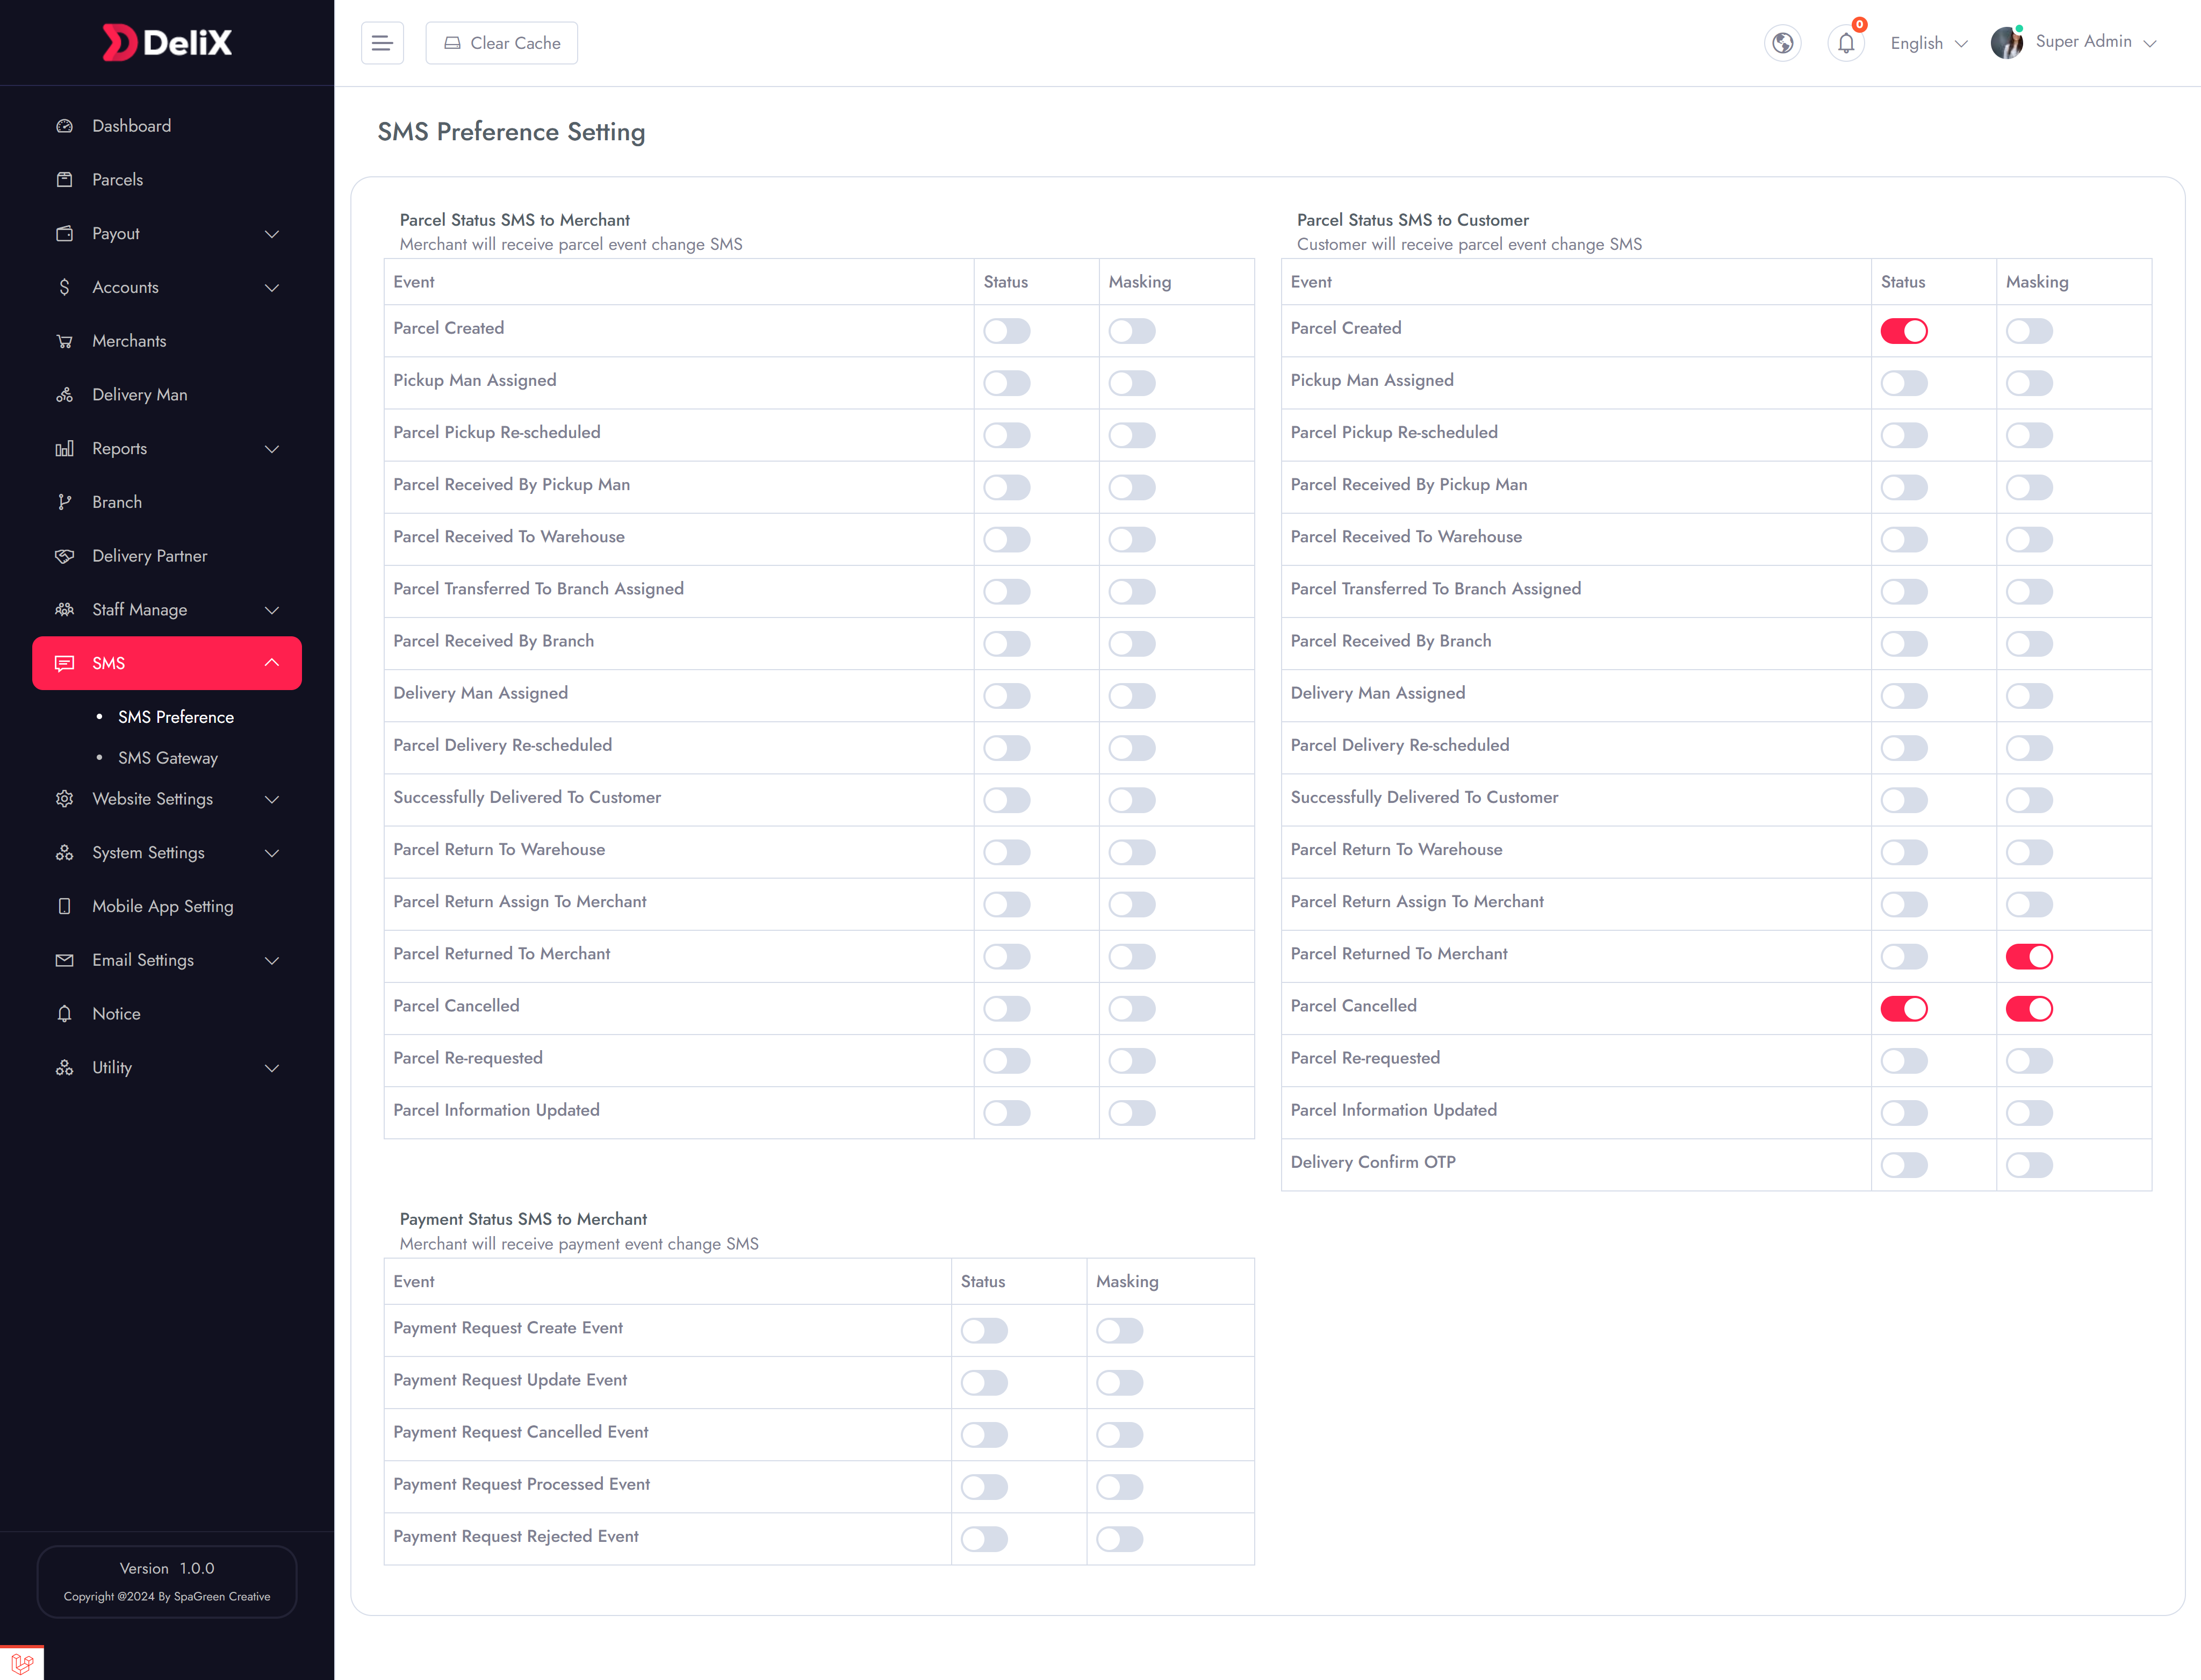Click the Clear Cache button
The image size is (2201, 1680).
pos(501,42)
